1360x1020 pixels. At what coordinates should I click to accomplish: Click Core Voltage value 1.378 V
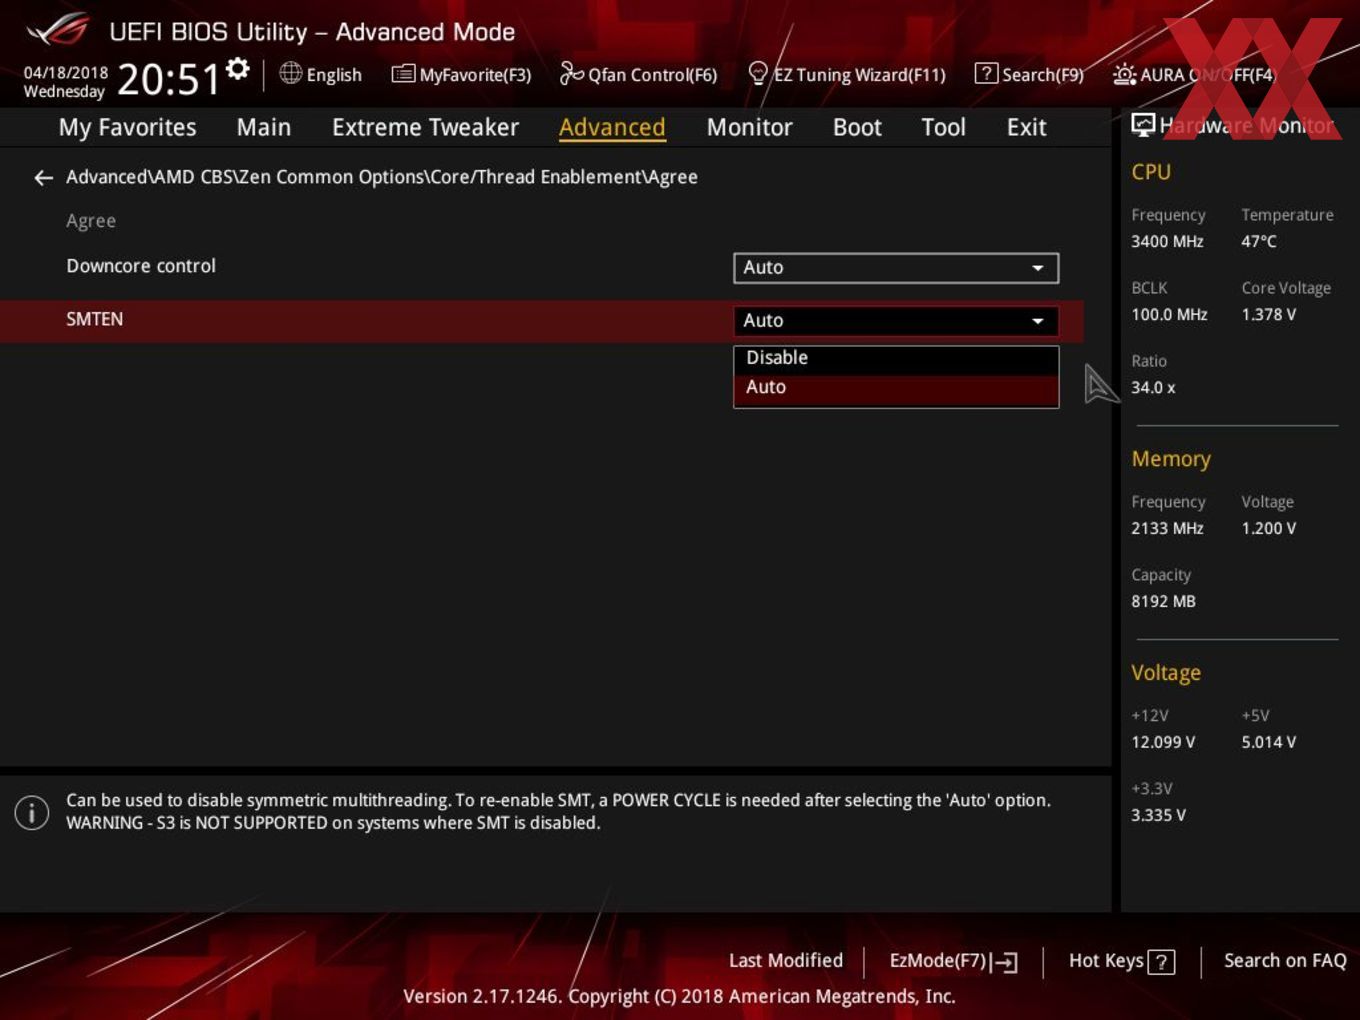[1268, 314]
